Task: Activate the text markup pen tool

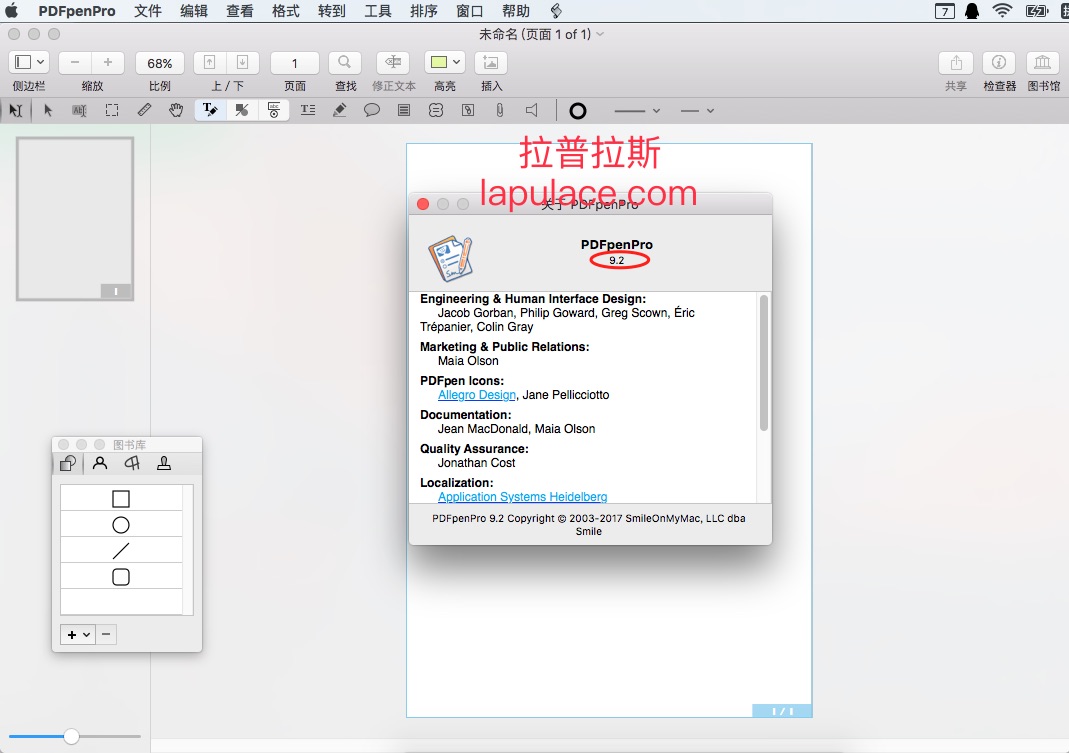Action: (x=210, y=110)
